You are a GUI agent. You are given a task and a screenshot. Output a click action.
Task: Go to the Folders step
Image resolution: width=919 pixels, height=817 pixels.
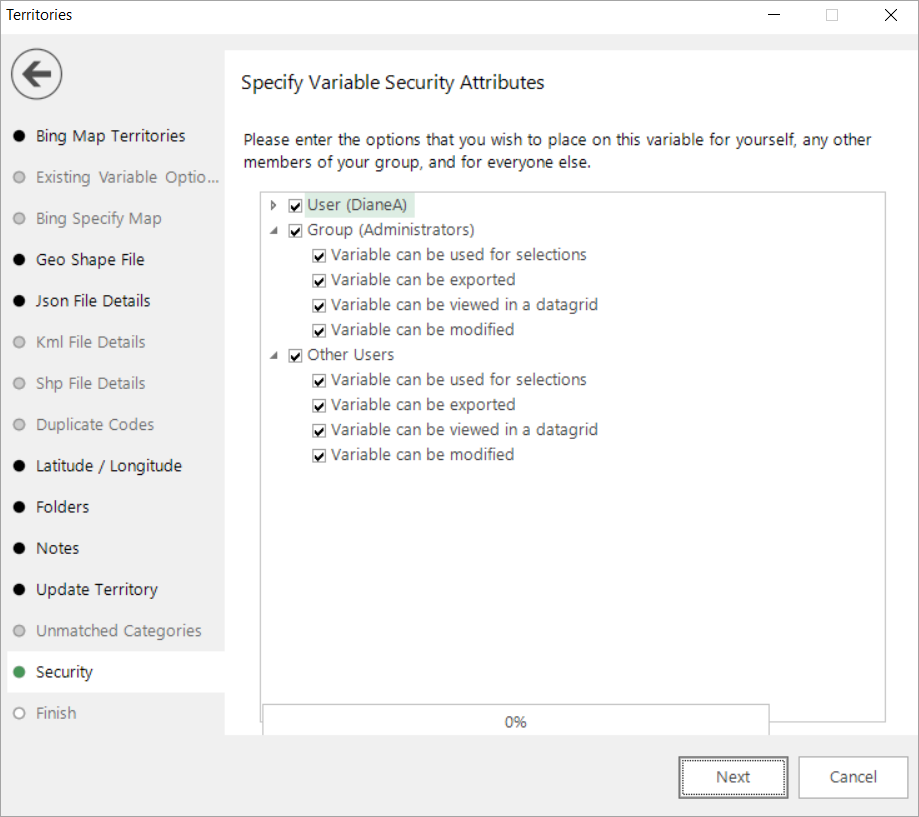[x=62, y=507]
